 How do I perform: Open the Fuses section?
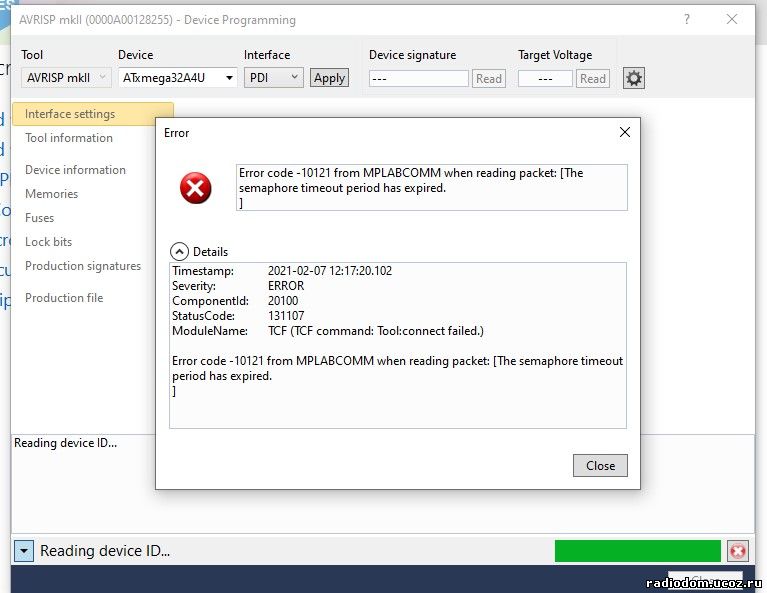click(x=40, y=218)
